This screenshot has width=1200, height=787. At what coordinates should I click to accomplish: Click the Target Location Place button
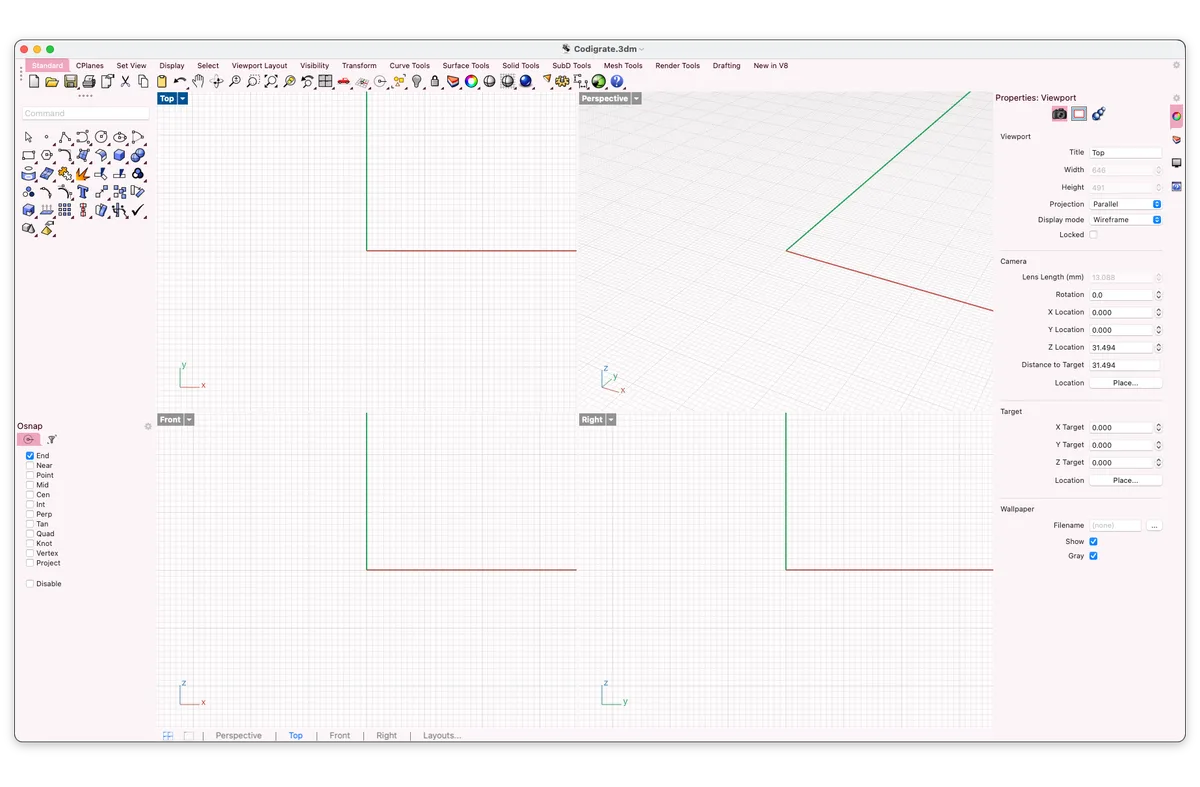[x=1125, y=481]
